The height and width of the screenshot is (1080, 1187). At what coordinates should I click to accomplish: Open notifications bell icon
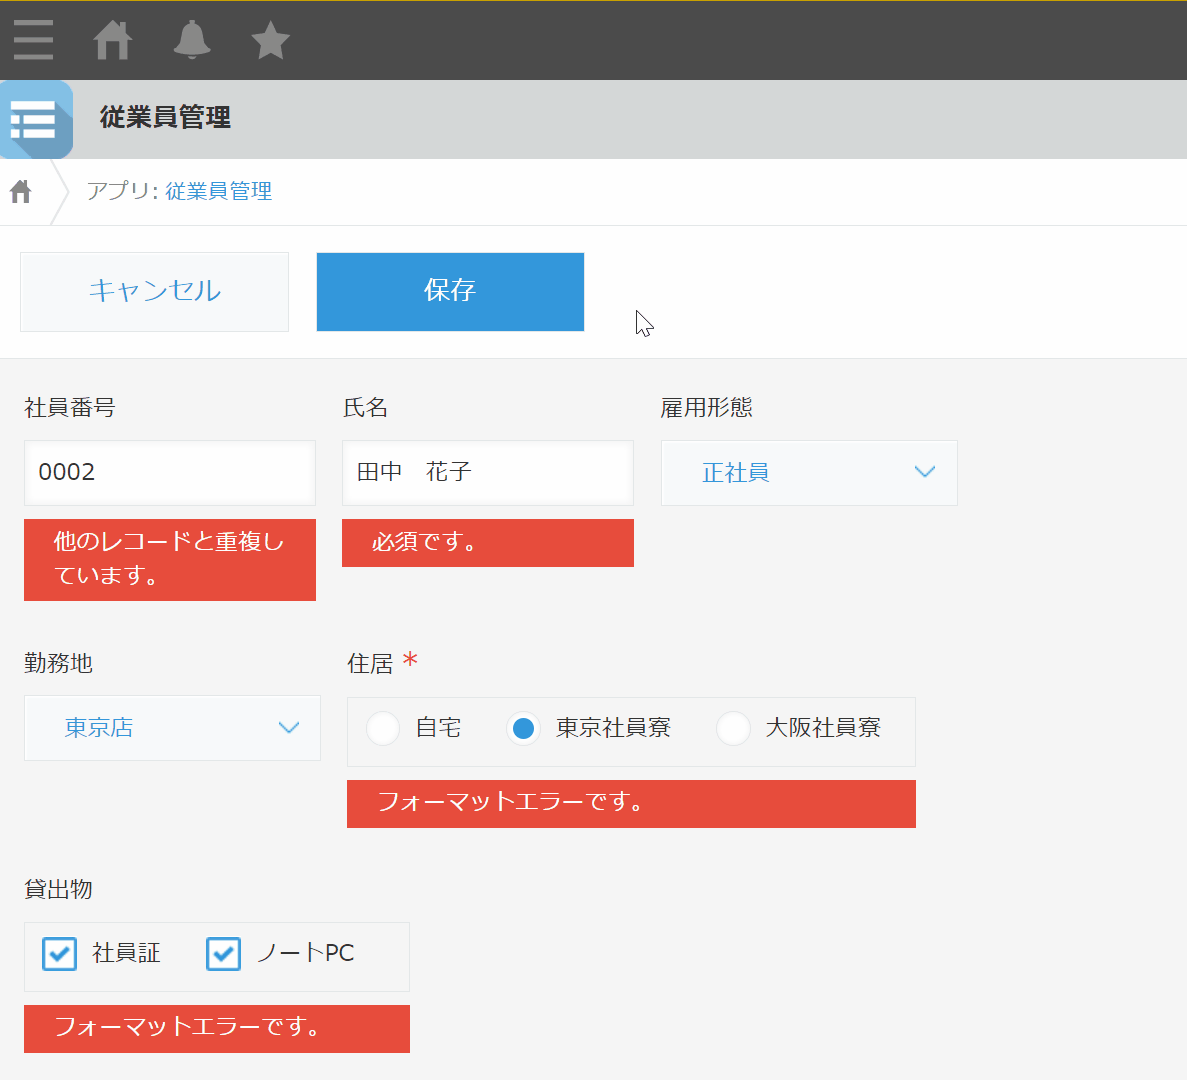tap(192, 40)
